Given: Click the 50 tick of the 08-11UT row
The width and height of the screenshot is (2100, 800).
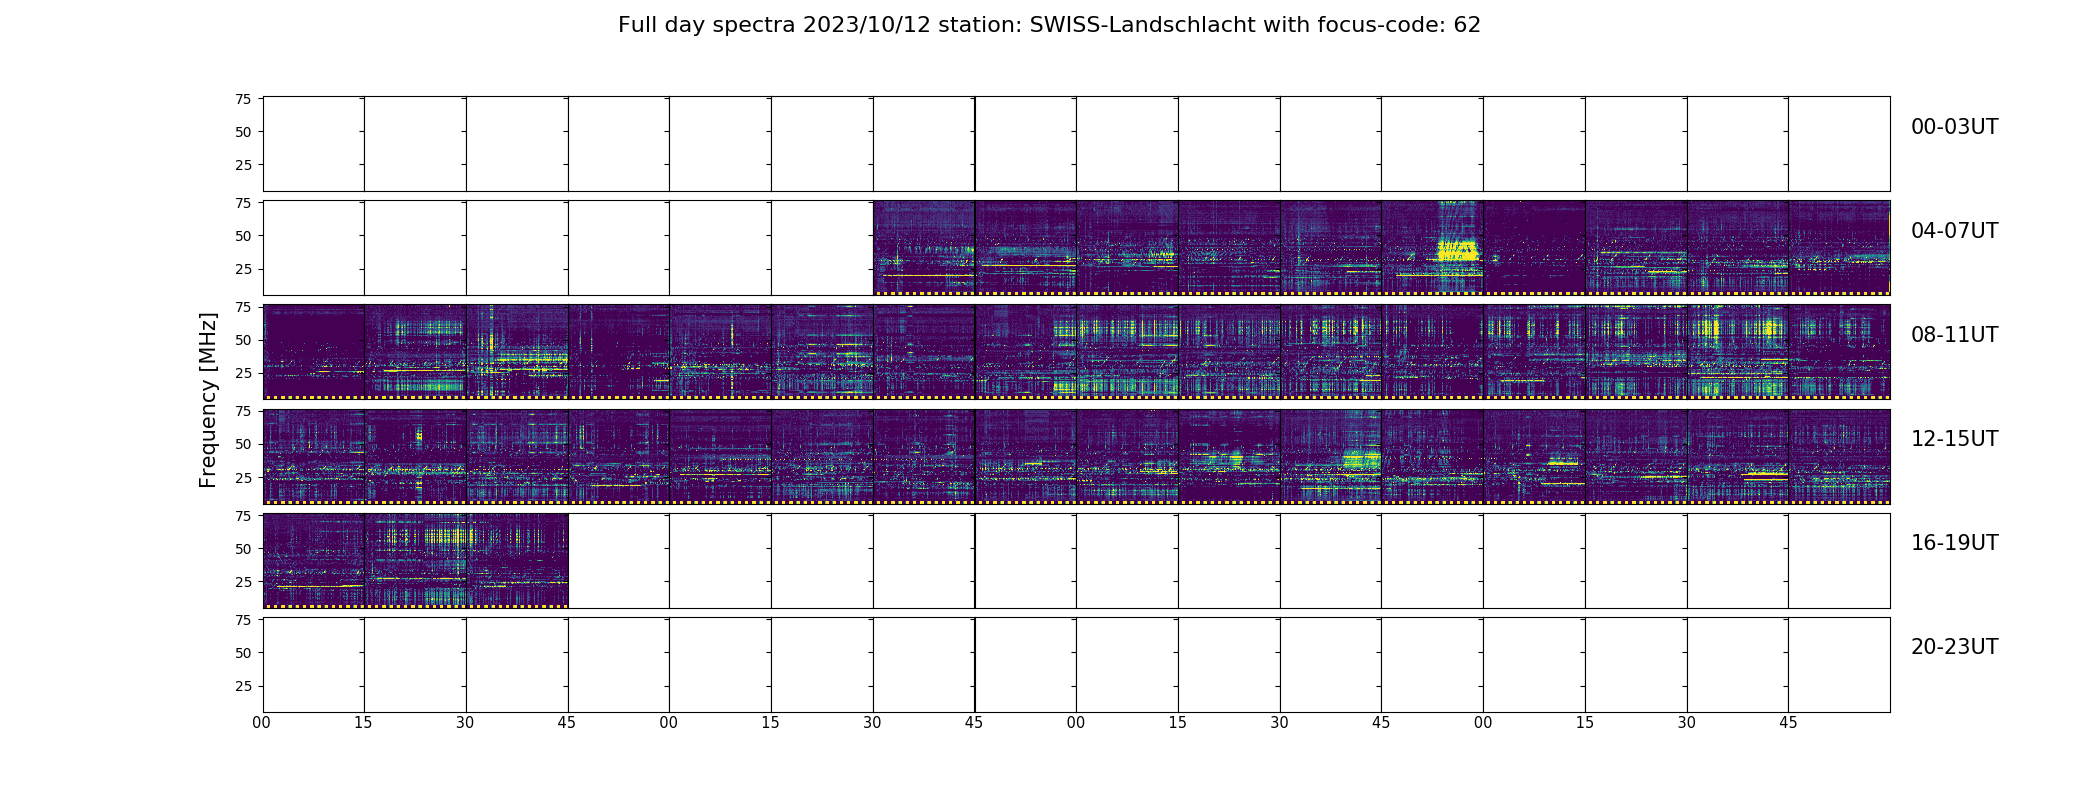Looking at the screenshot, I should tap(243, 340).
